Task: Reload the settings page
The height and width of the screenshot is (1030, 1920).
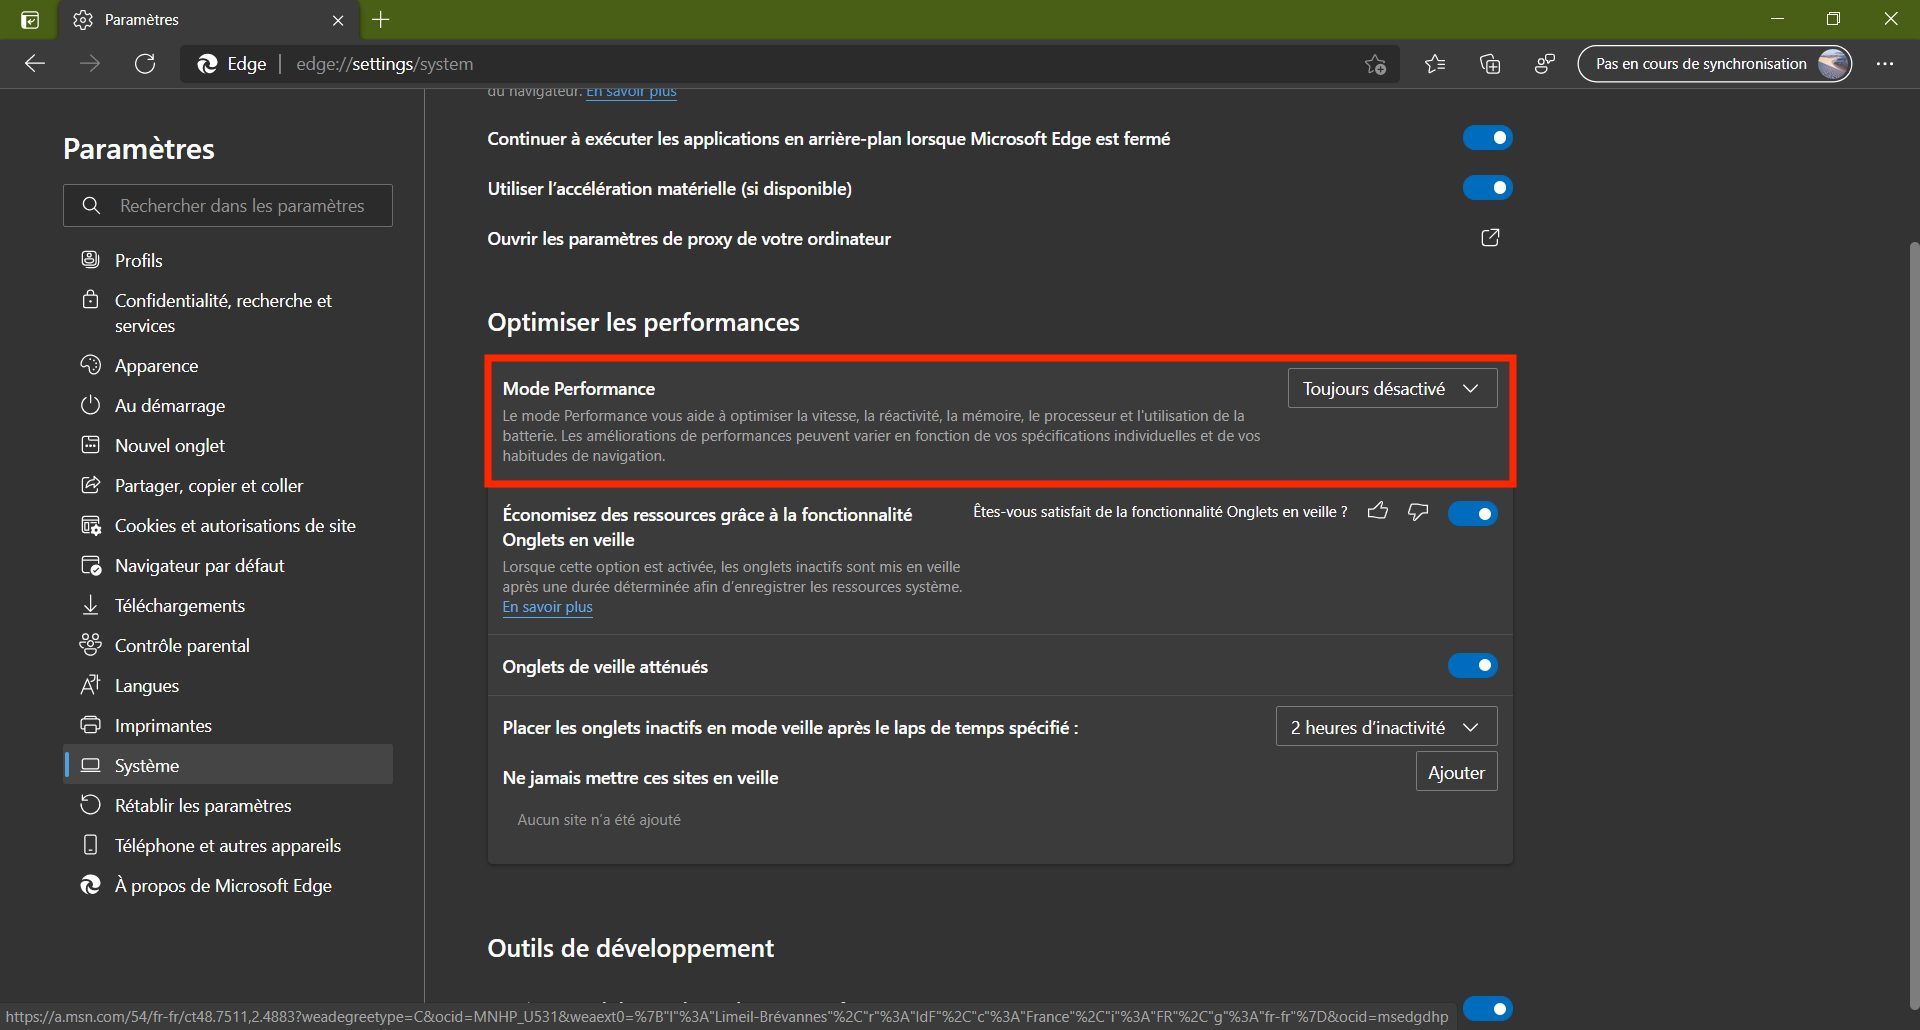Action: pyautogui.click(x=145, y=64)
